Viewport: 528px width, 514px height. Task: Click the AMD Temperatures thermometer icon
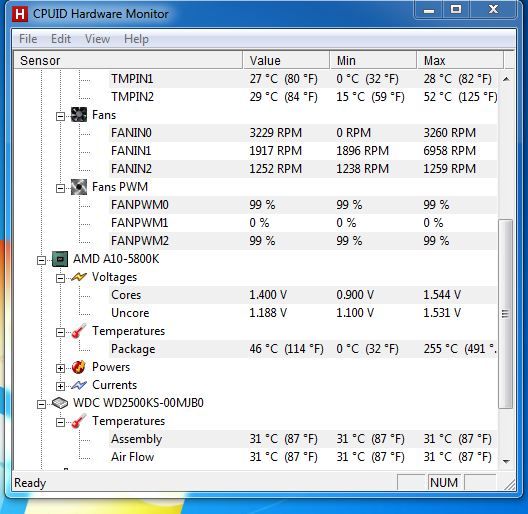click(x=79, y=331)
